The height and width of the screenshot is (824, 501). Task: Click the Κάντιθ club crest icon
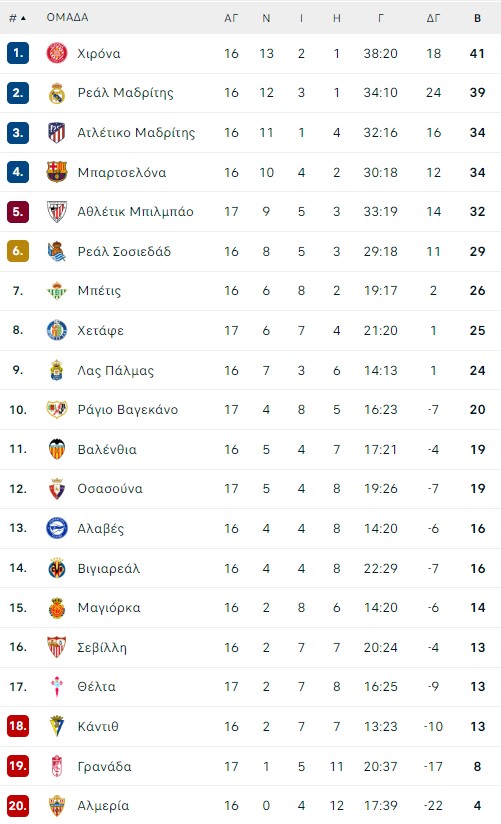[x=57, y=726]
